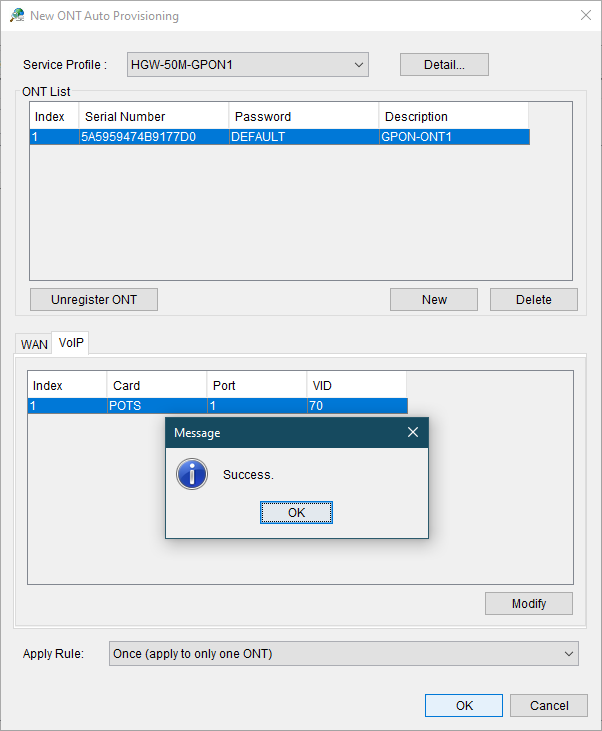The width and height of the screenshot is (602, 731).
Task: Close the Success message dialog
Action: (413, 433)
